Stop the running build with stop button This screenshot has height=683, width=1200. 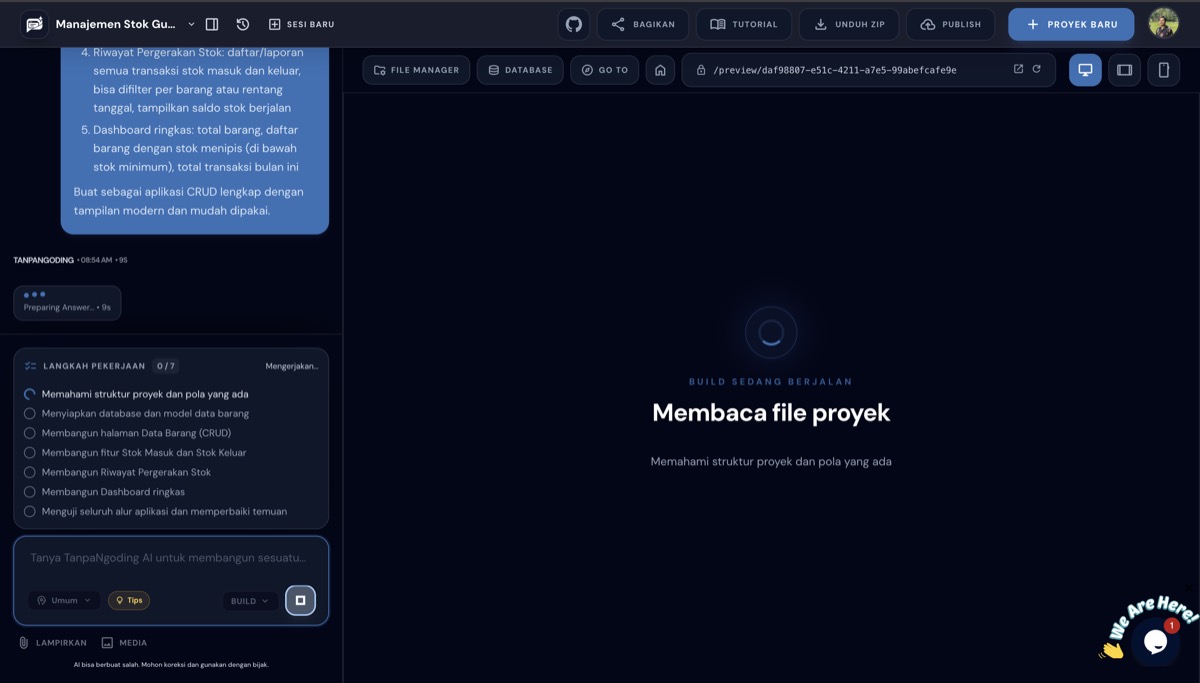pos(300,600)
